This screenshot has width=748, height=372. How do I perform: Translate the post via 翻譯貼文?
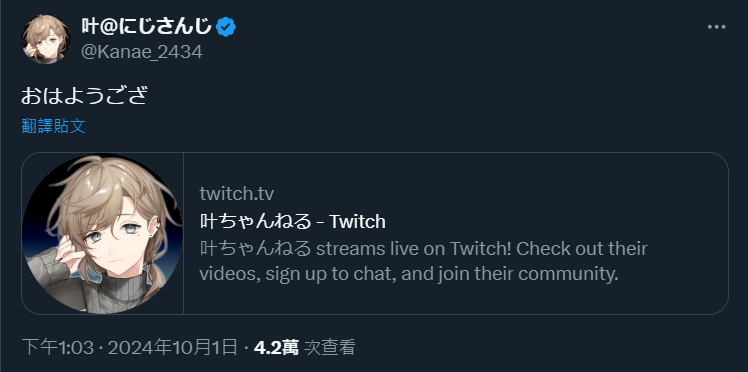pos(53,126)
